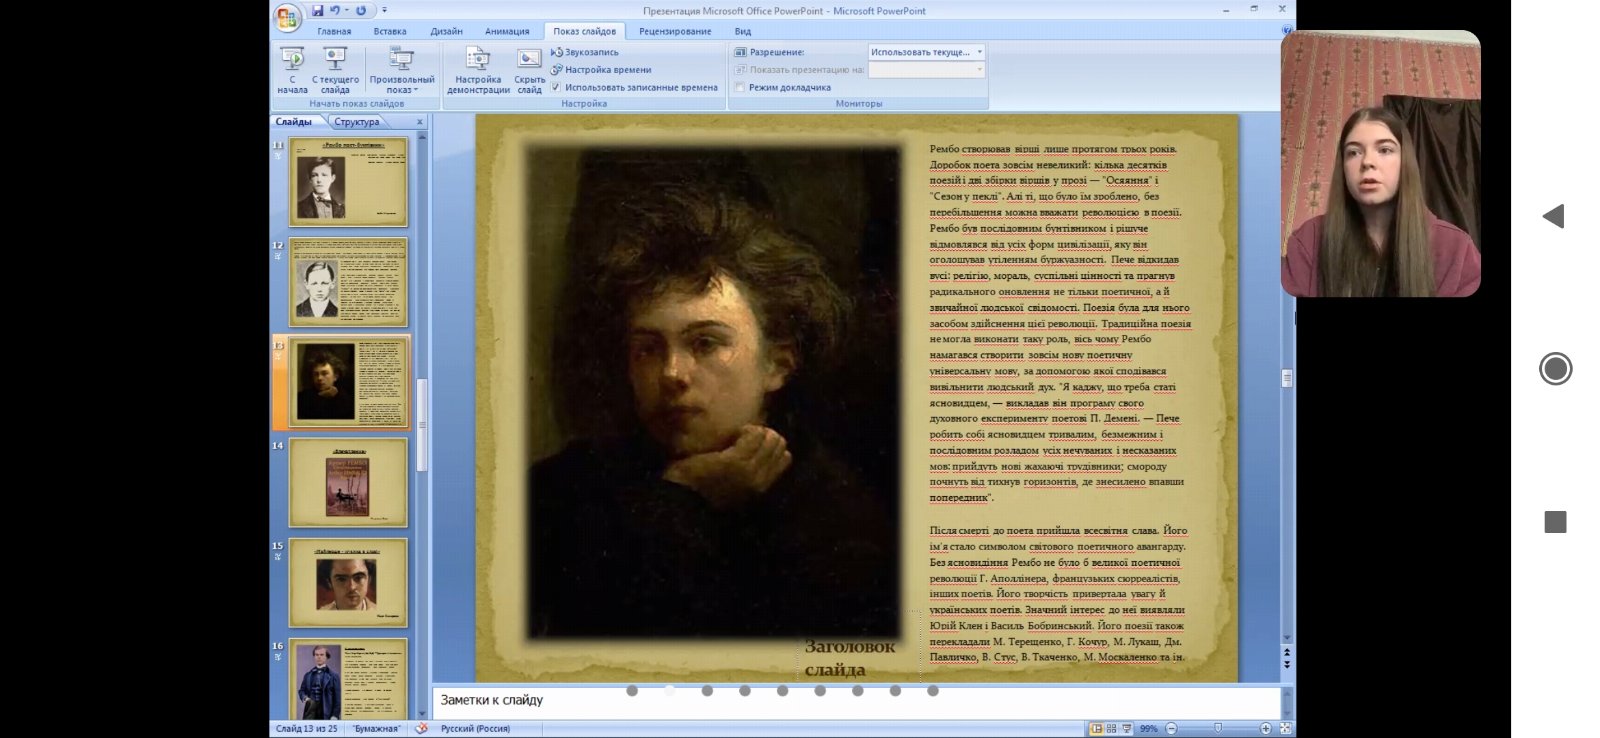Click Звукозапись record narration
The width and height of the screenshot is (1600, 738).
click(585, 52)
